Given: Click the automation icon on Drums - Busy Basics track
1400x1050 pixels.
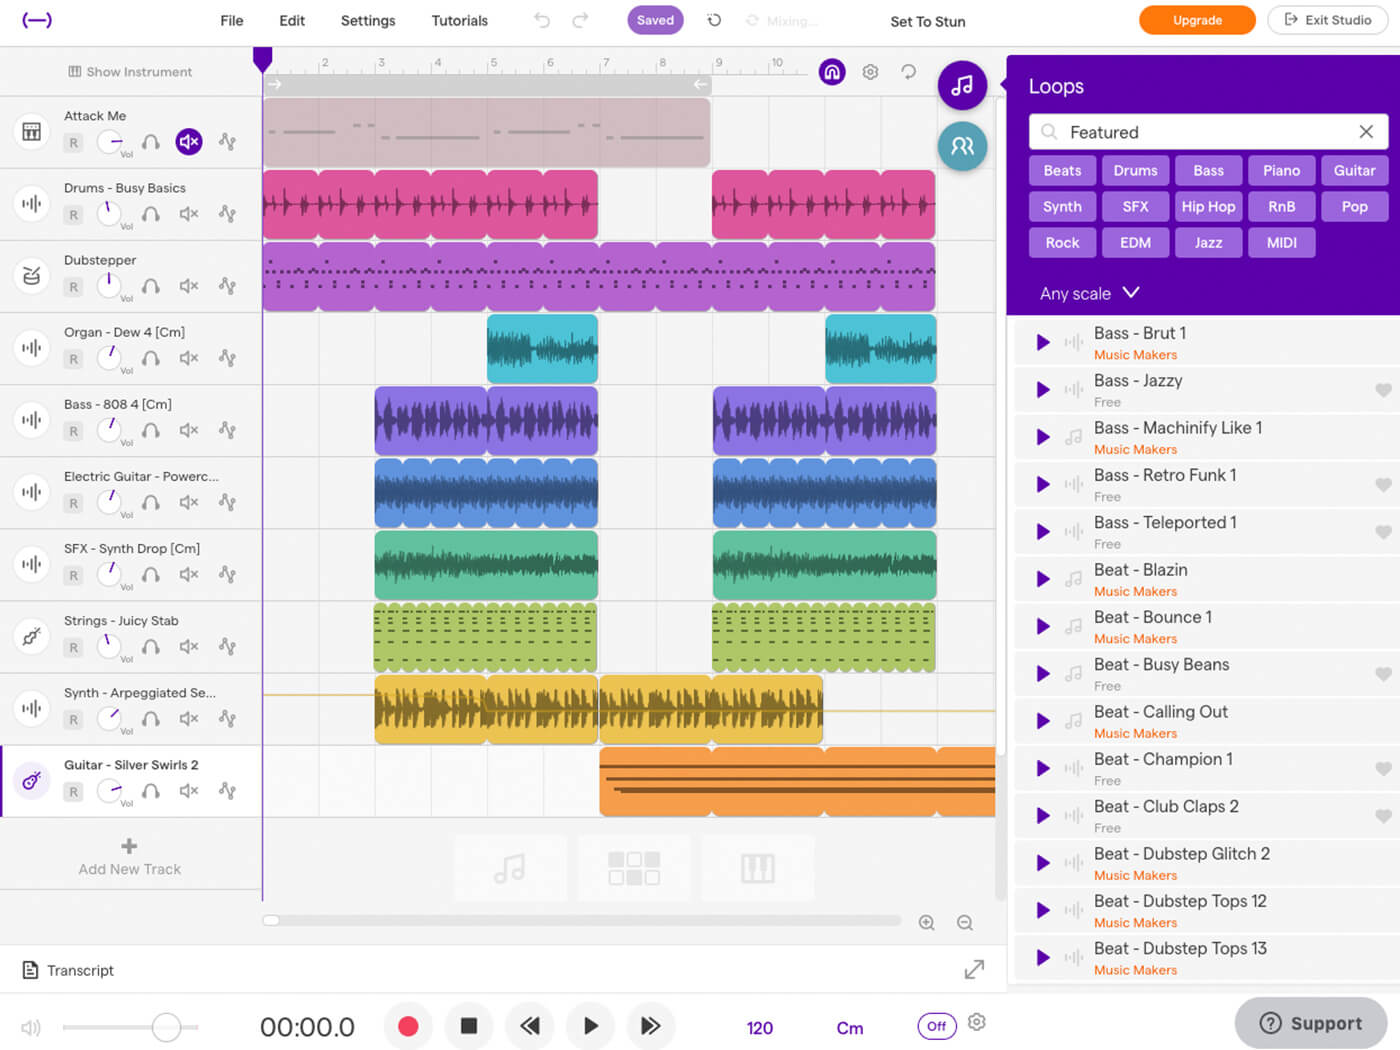Looking at the screenshot, I should tap(227, 214).
